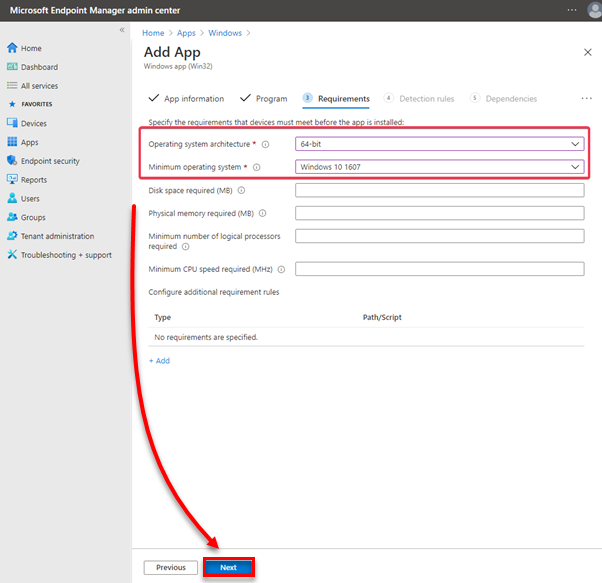Click the + Add requirement link

(159, 361)
